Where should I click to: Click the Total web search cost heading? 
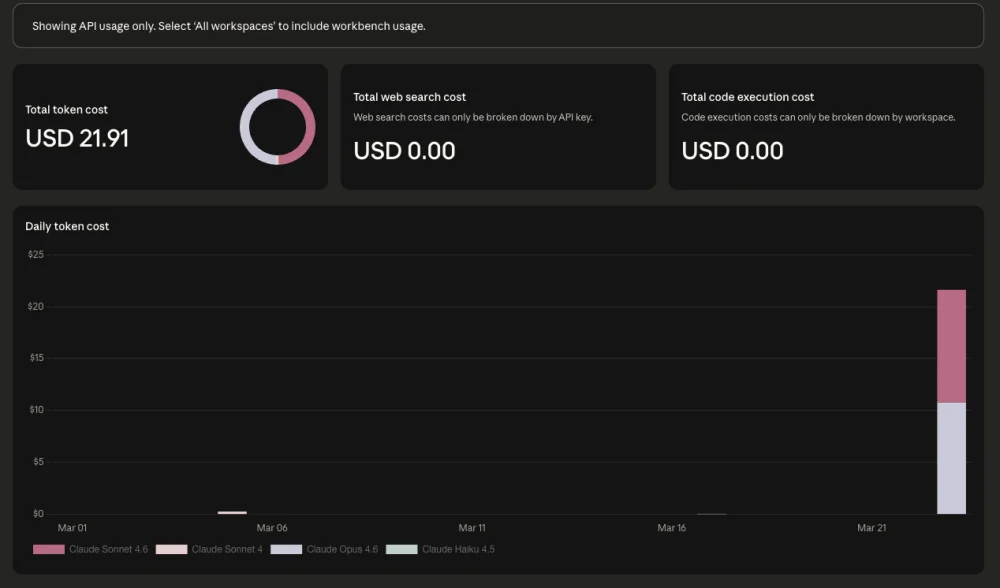point(409,97)
